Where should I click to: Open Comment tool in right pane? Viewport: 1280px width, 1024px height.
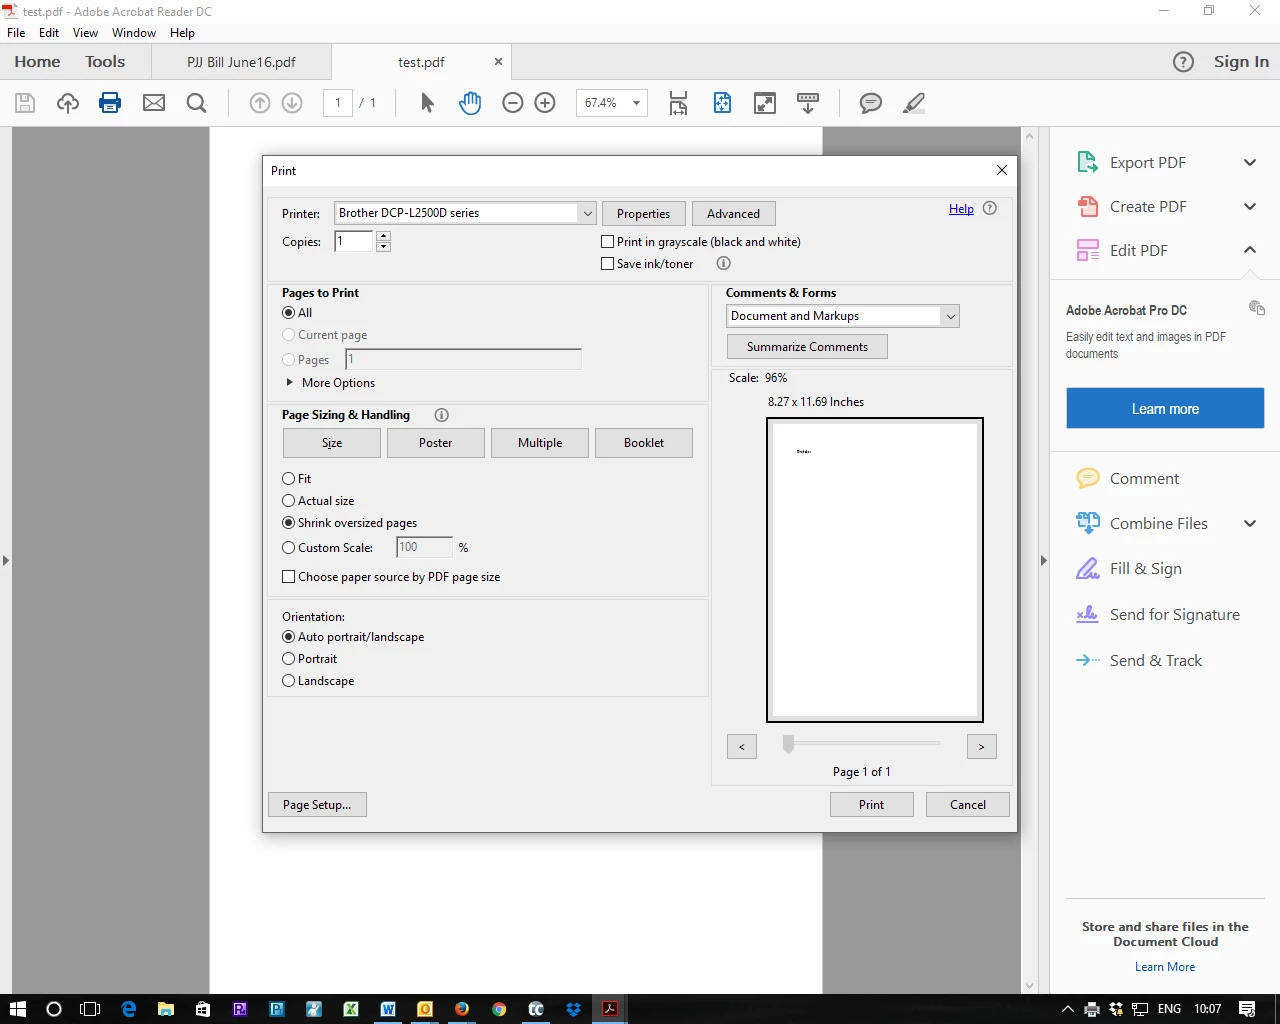pos(1144,479)
